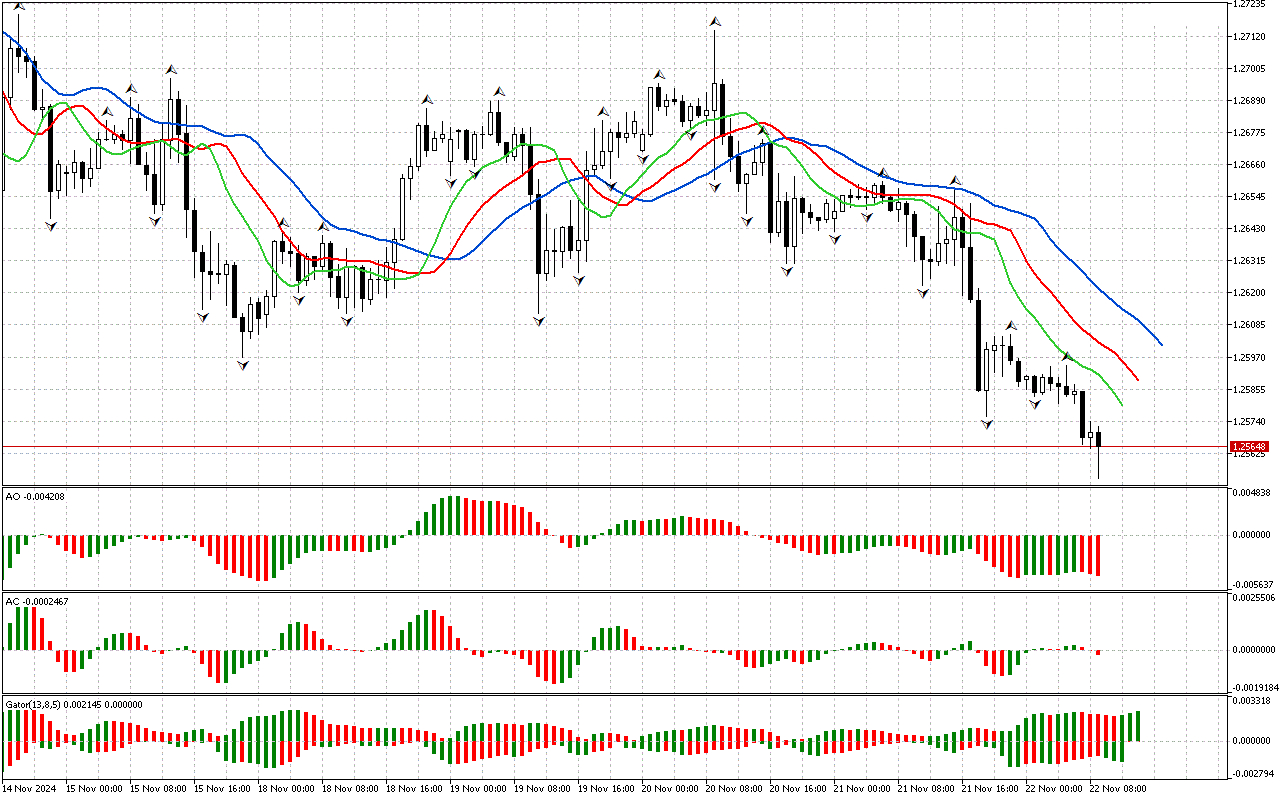Select the AO scale minimum -0.005637

tap(1251, 584)
